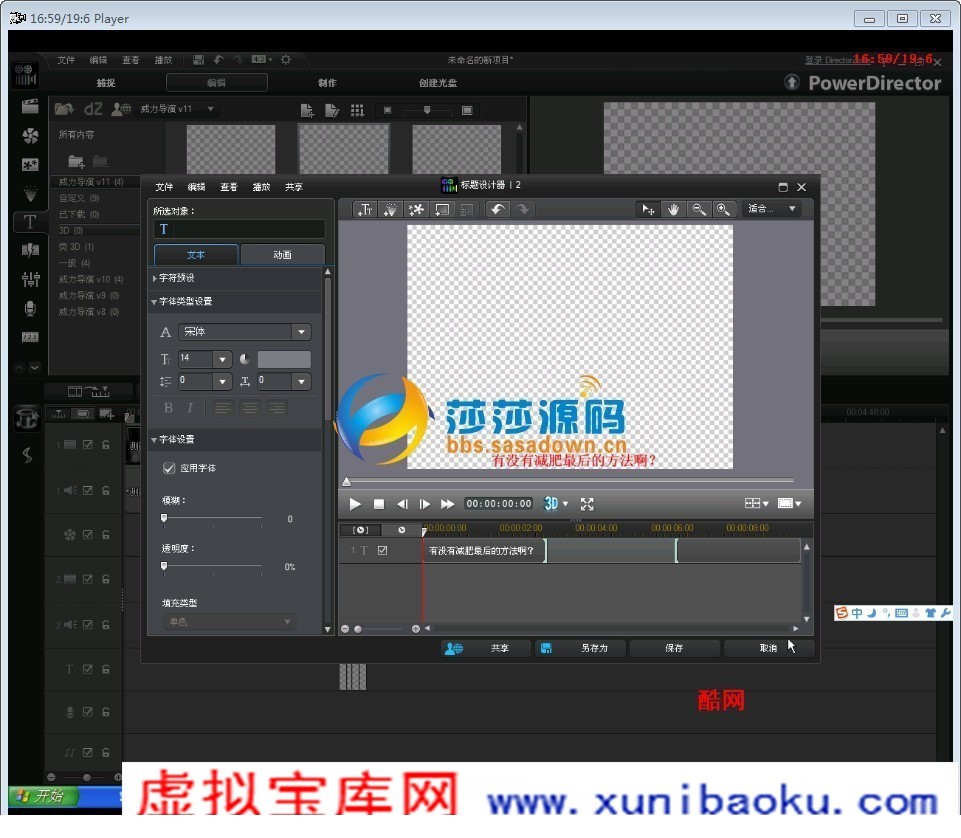Open the 适合 zoom fit dropdown
961x838 pixels.
coord(772,209)
